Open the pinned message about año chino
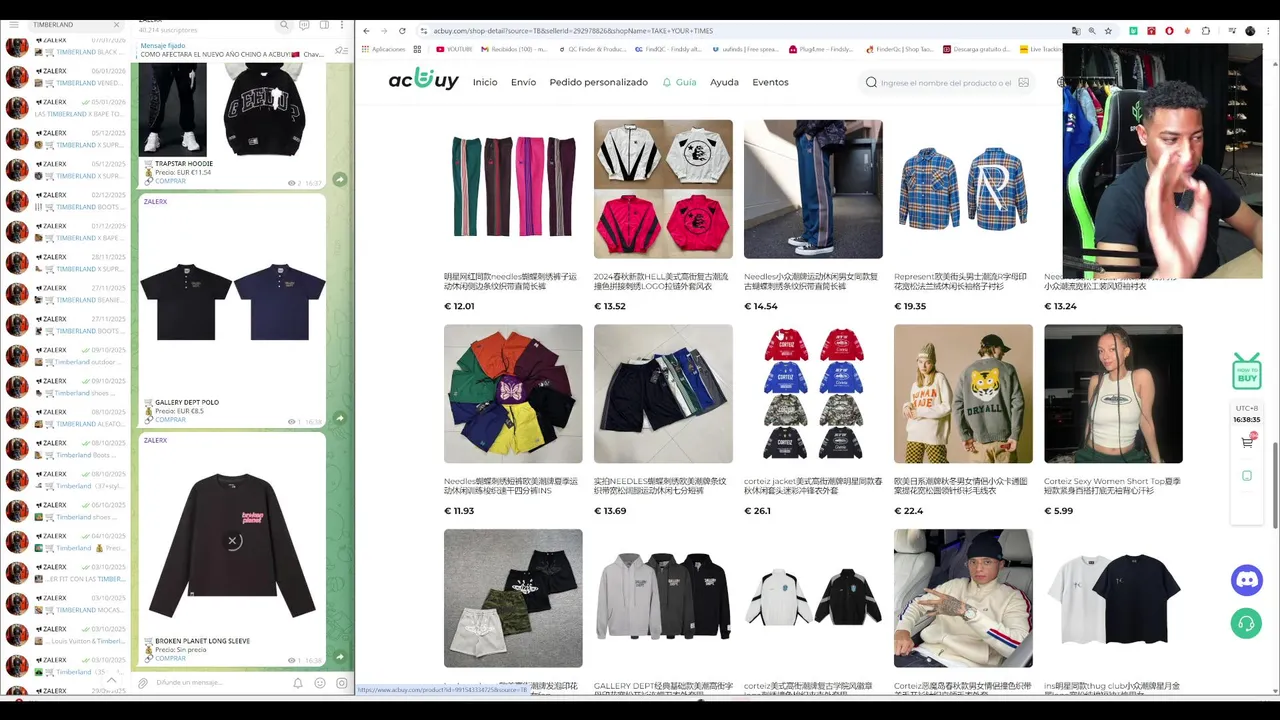Screen dimensions: 1280x720 (x=231, y=50)
